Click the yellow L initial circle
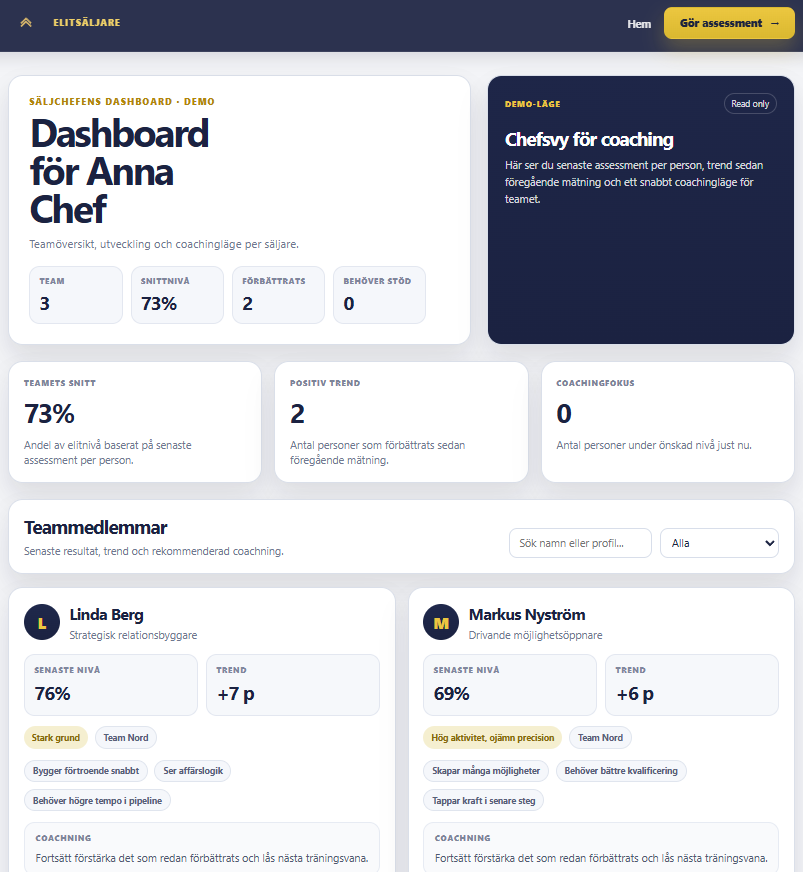The width and height of the screenshot is (803, 872). coord(41,622)
